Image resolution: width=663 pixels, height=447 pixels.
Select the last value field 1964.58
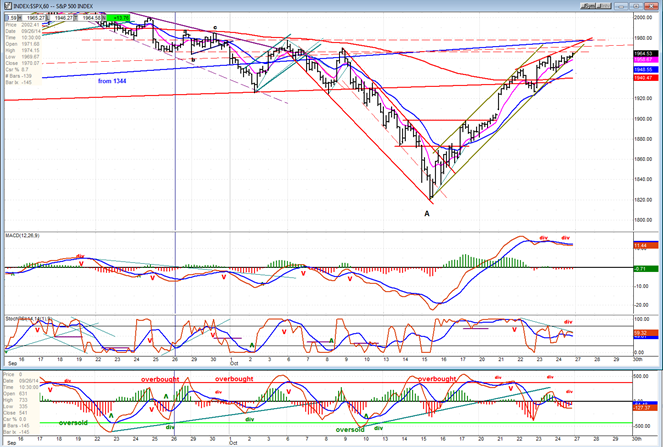[x=91, y=18]
